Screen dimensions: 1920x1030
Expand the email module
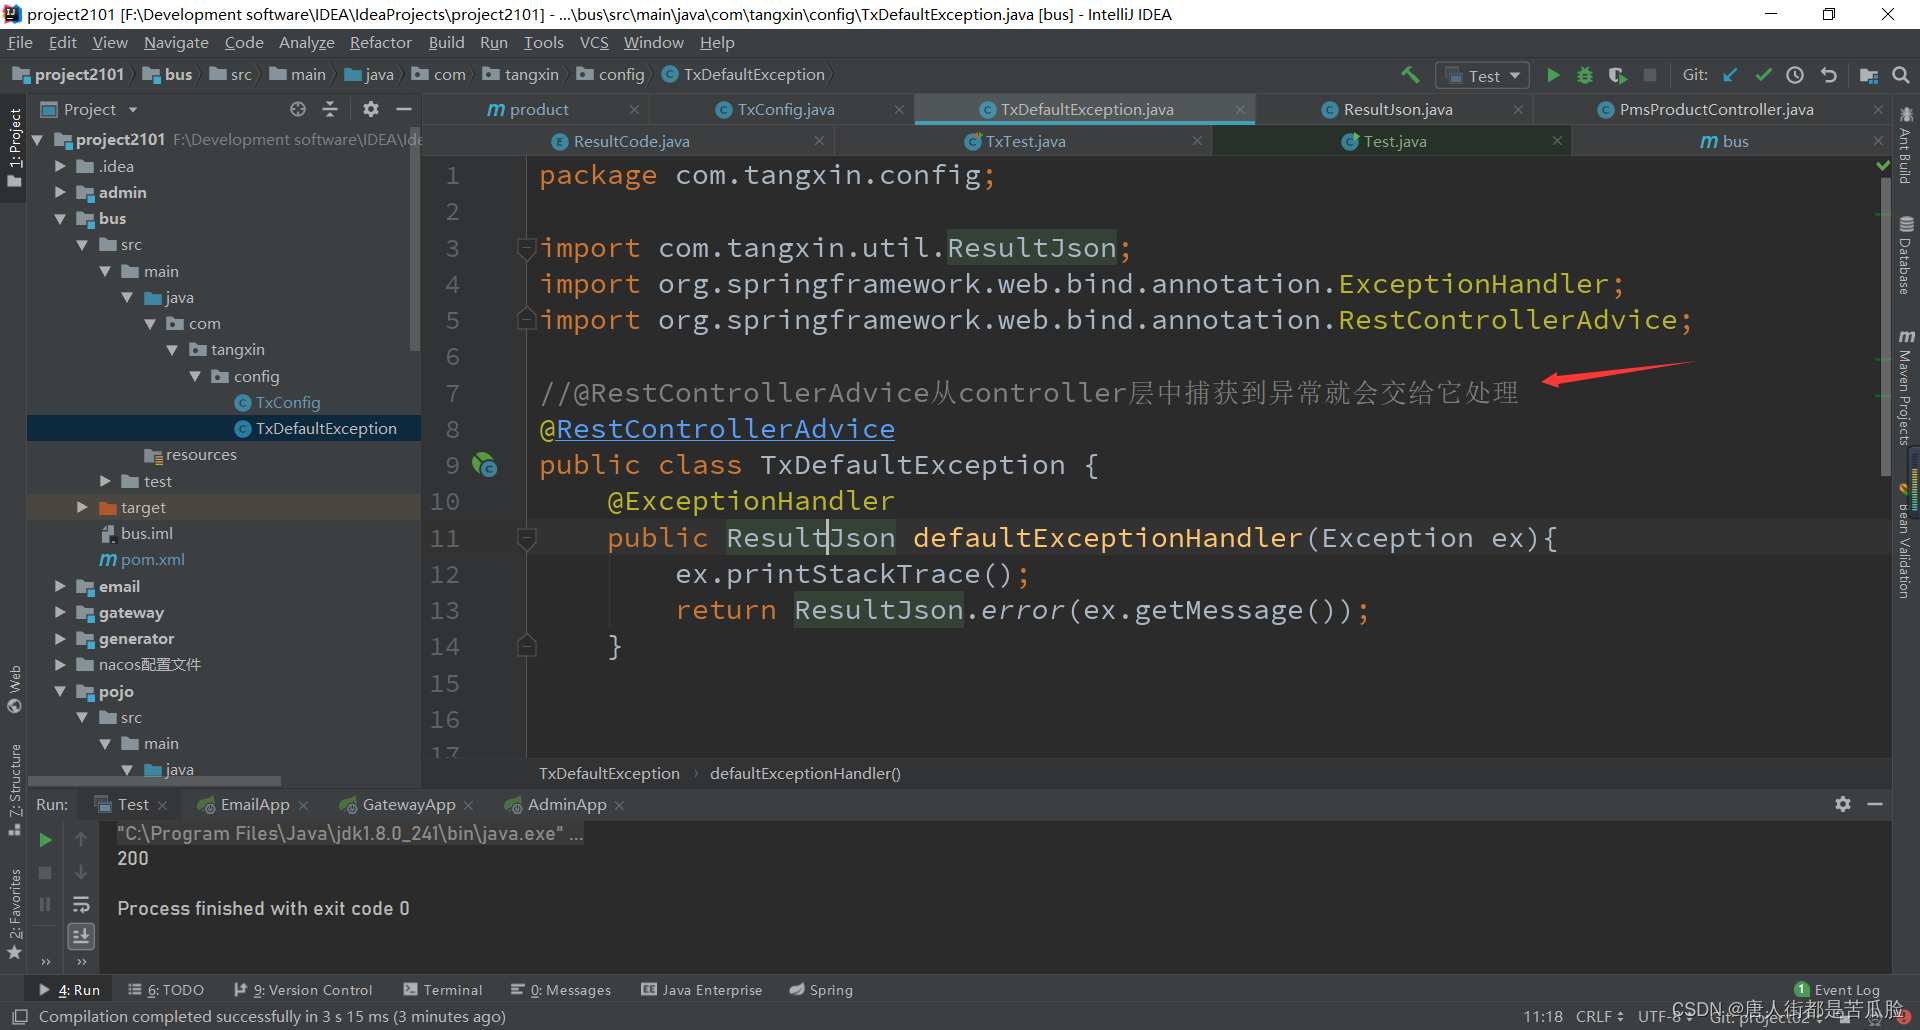(x=60, y=586)
